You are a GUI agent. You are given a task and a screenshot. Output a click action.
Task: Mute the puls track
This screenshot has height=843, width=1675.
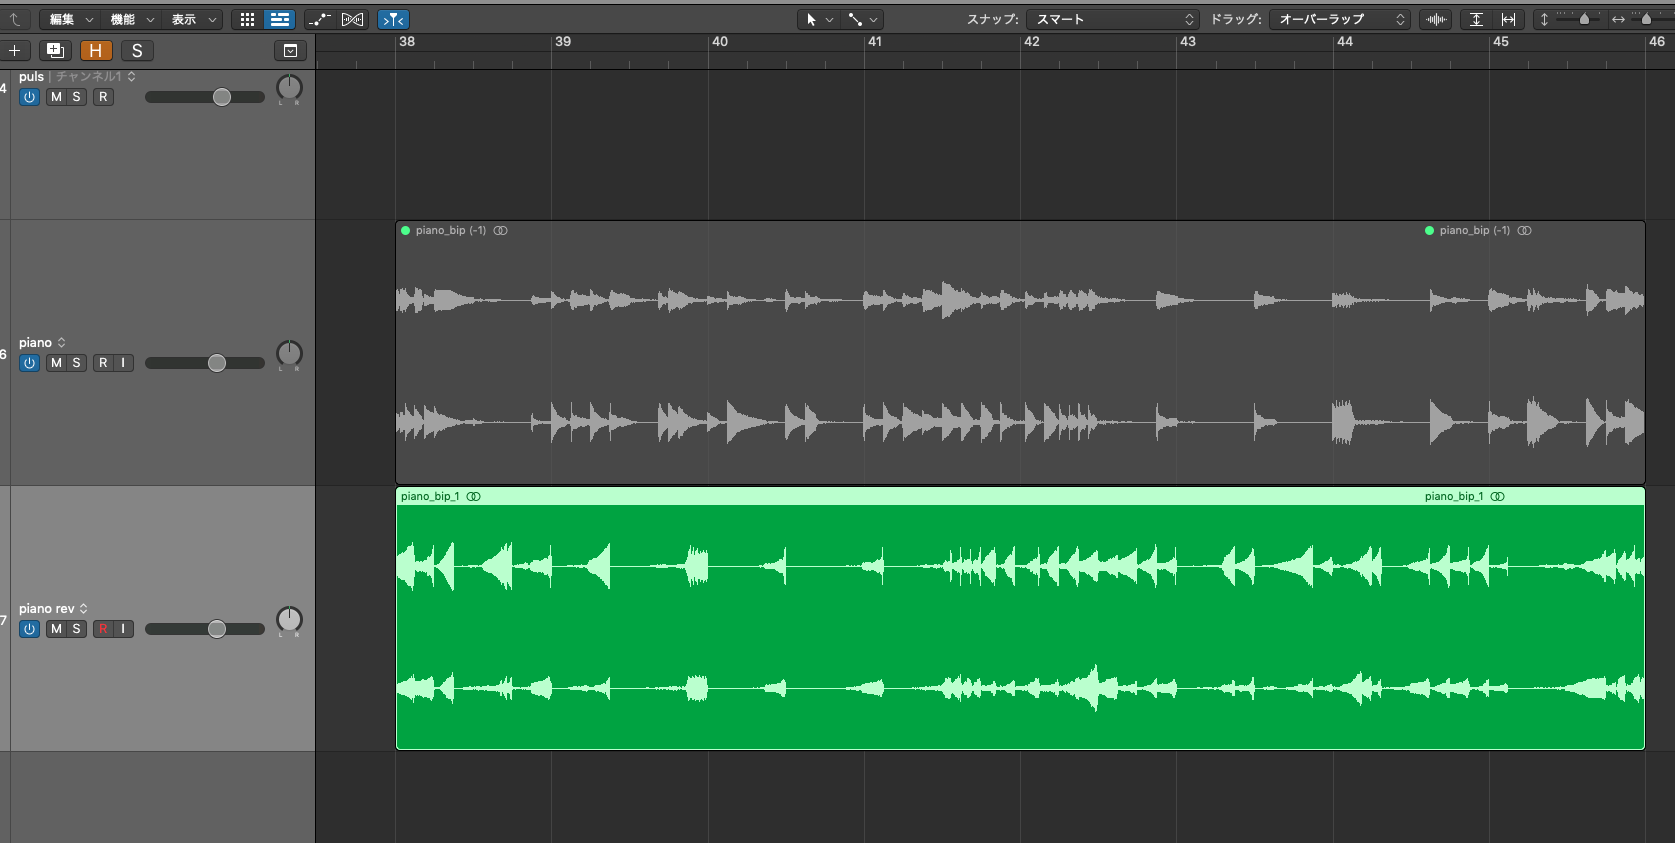56,97
